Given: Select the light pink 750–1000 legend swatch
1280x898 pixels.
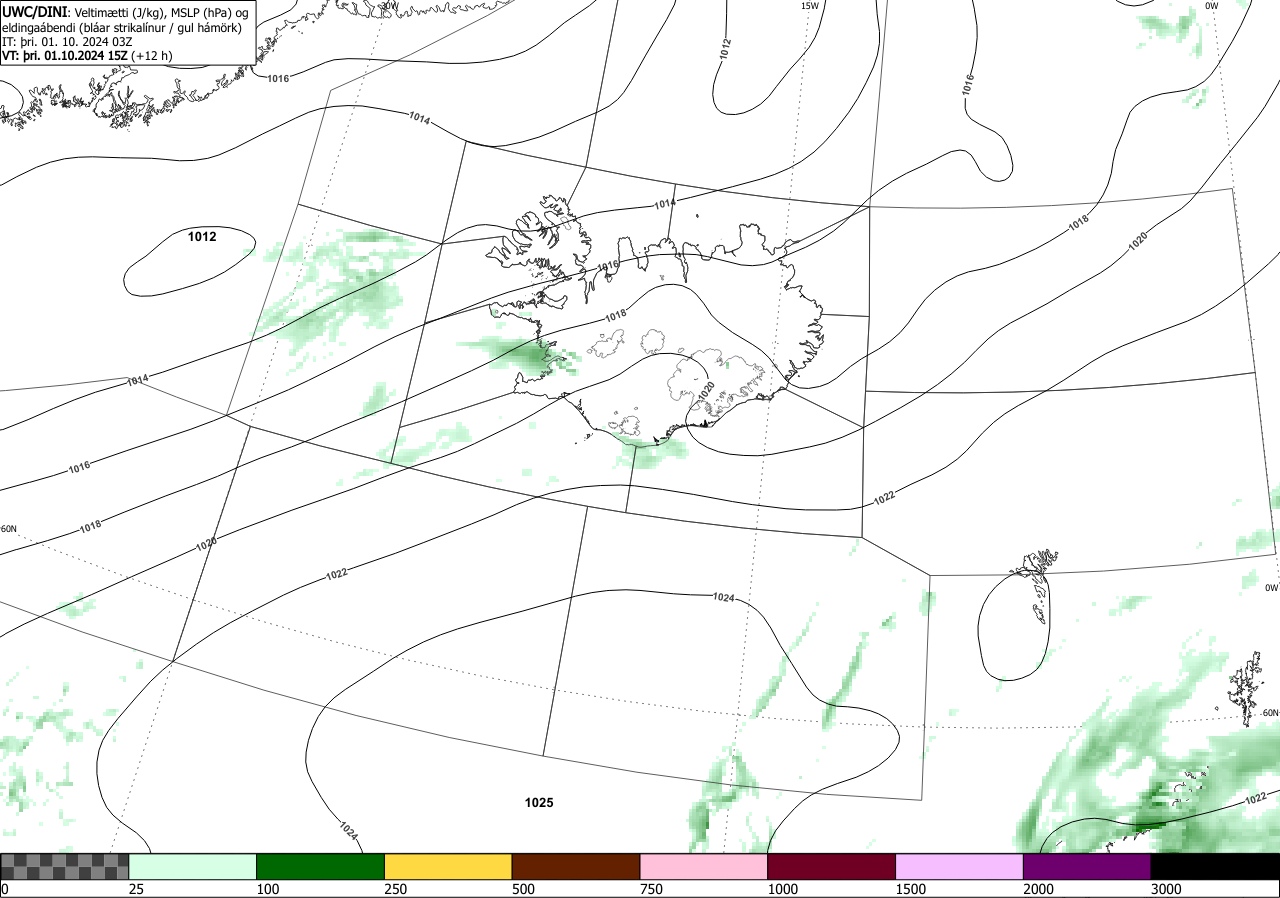Looking at the screenshot, I should (704, 866).
